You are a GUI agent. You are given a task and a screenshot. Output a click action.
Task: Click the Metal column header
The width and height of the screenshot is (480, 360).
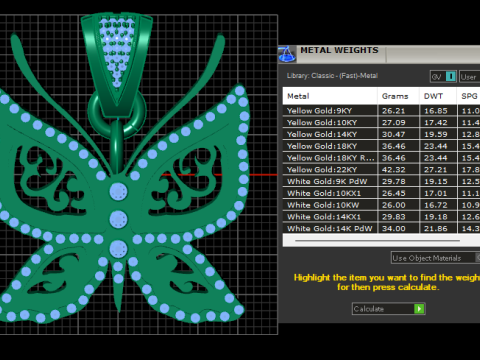tap(330, 96)
